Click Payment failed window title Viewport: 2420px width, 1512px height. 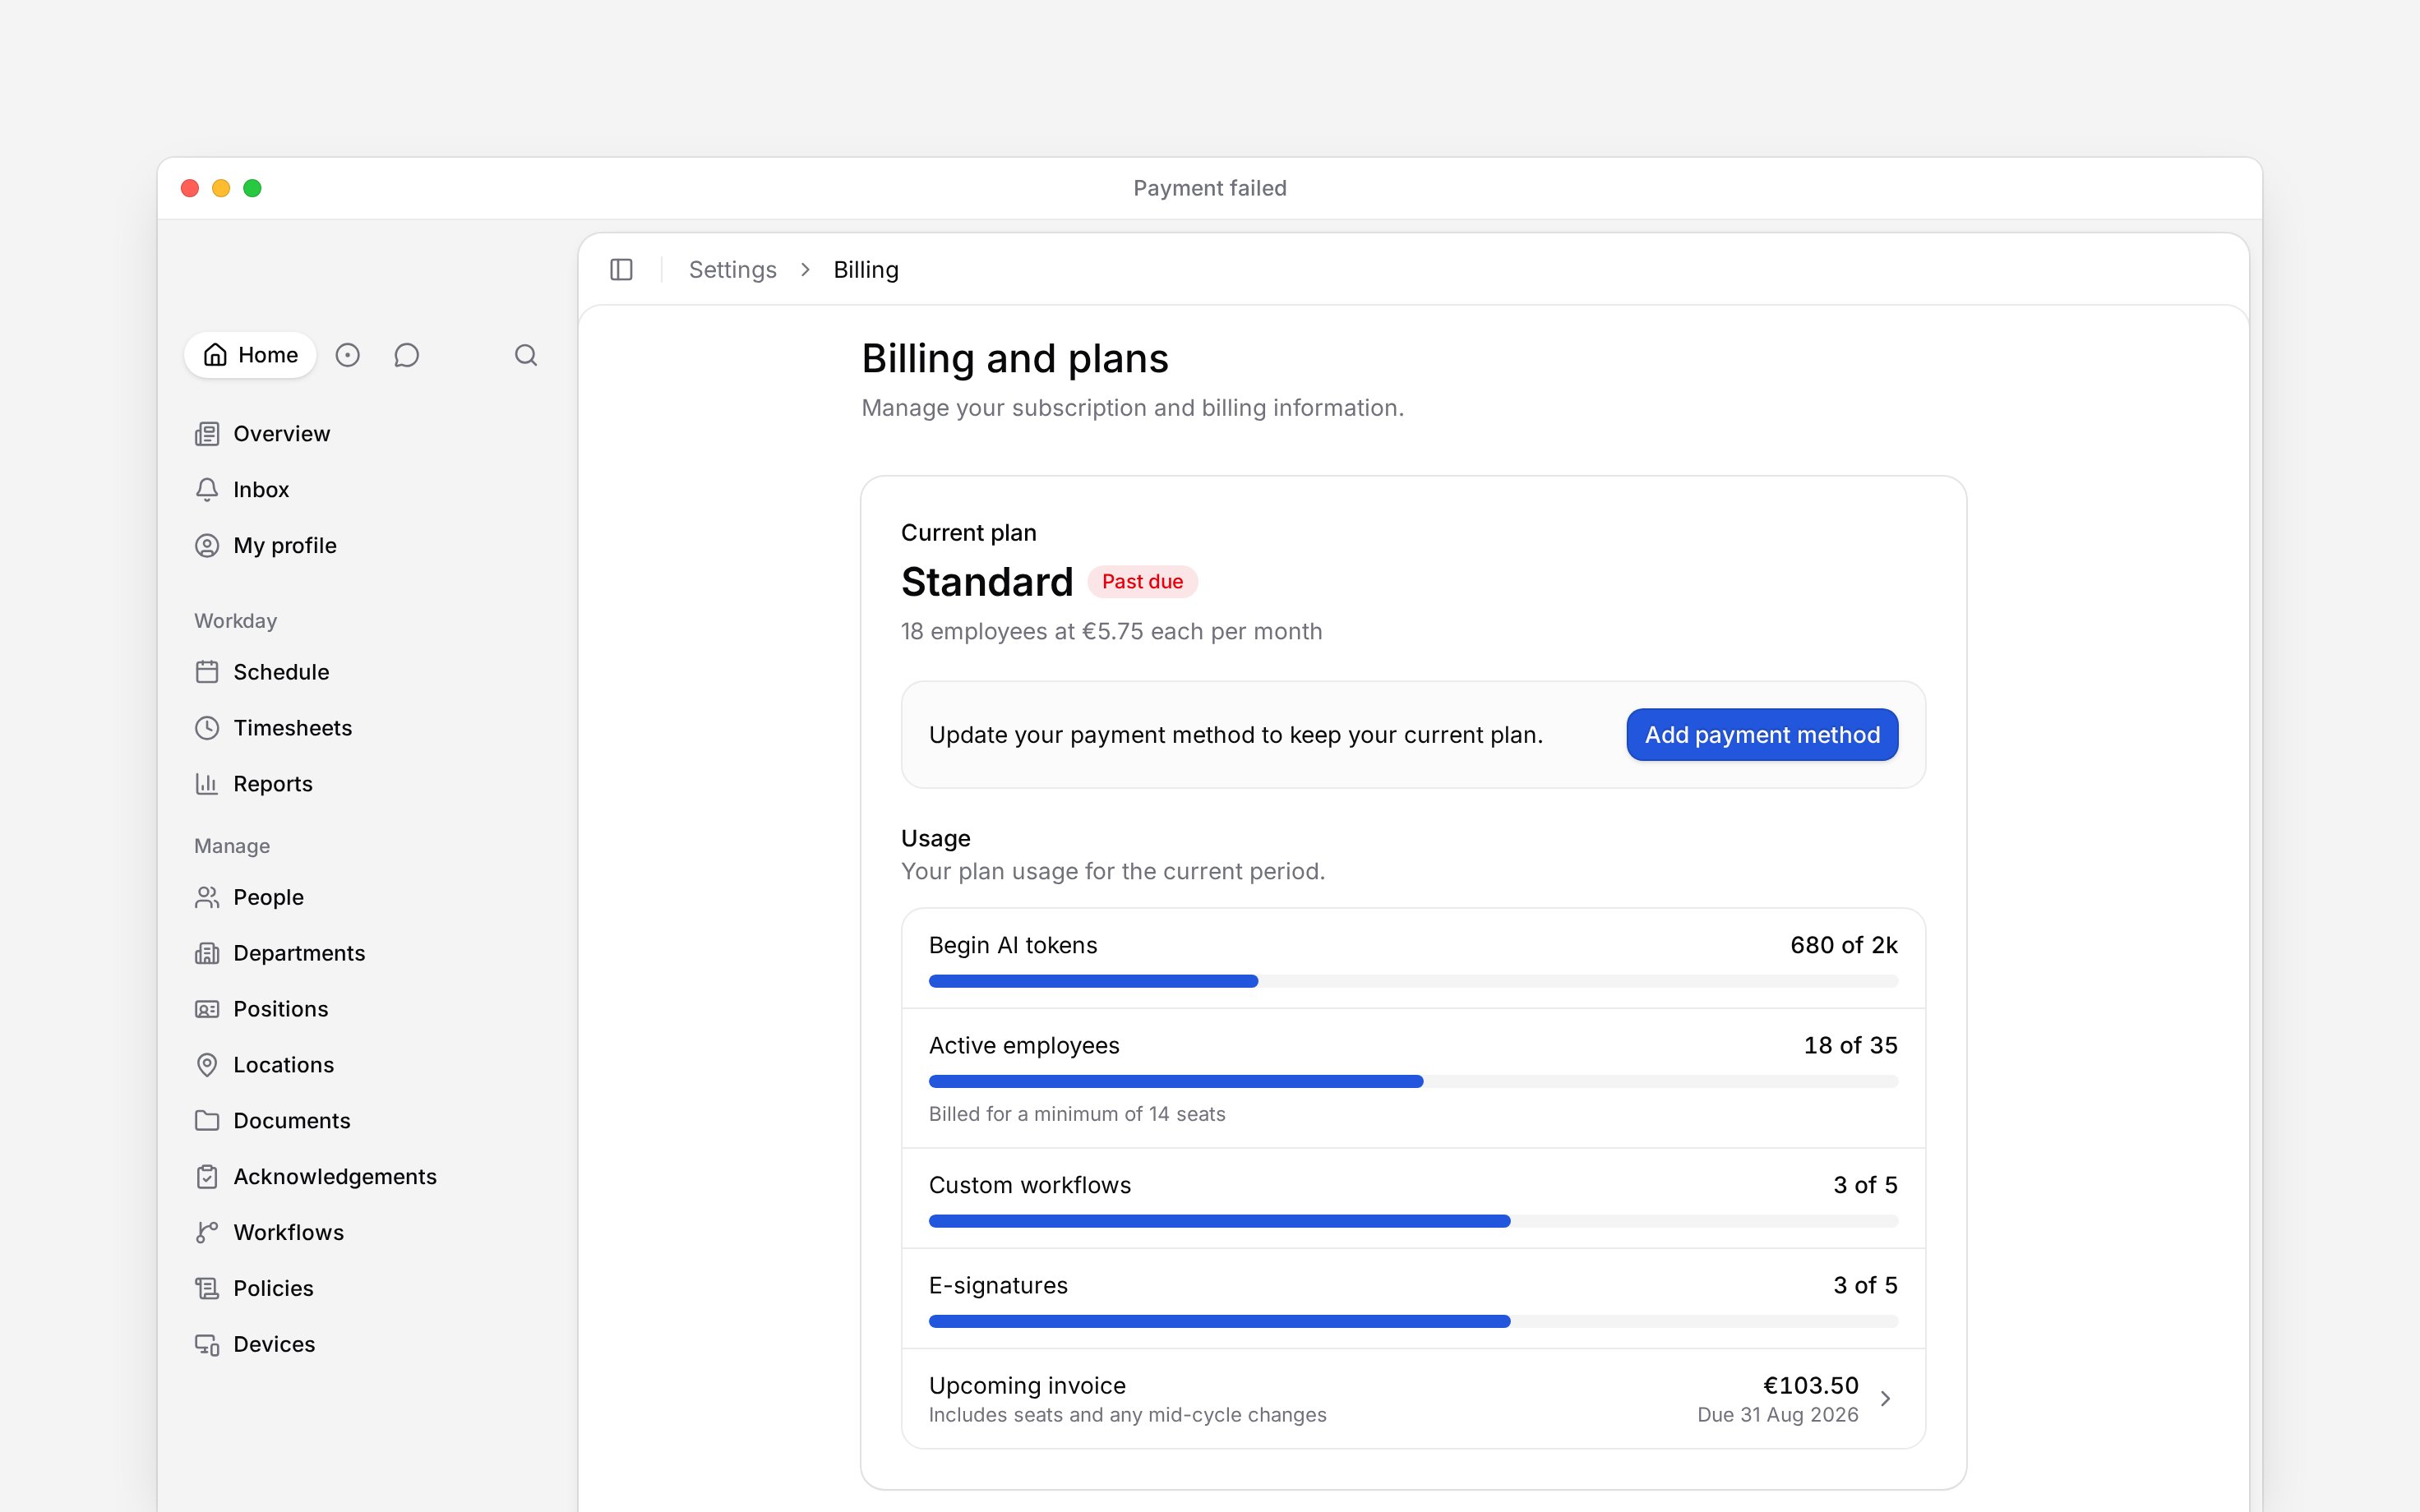(1209, 188)
